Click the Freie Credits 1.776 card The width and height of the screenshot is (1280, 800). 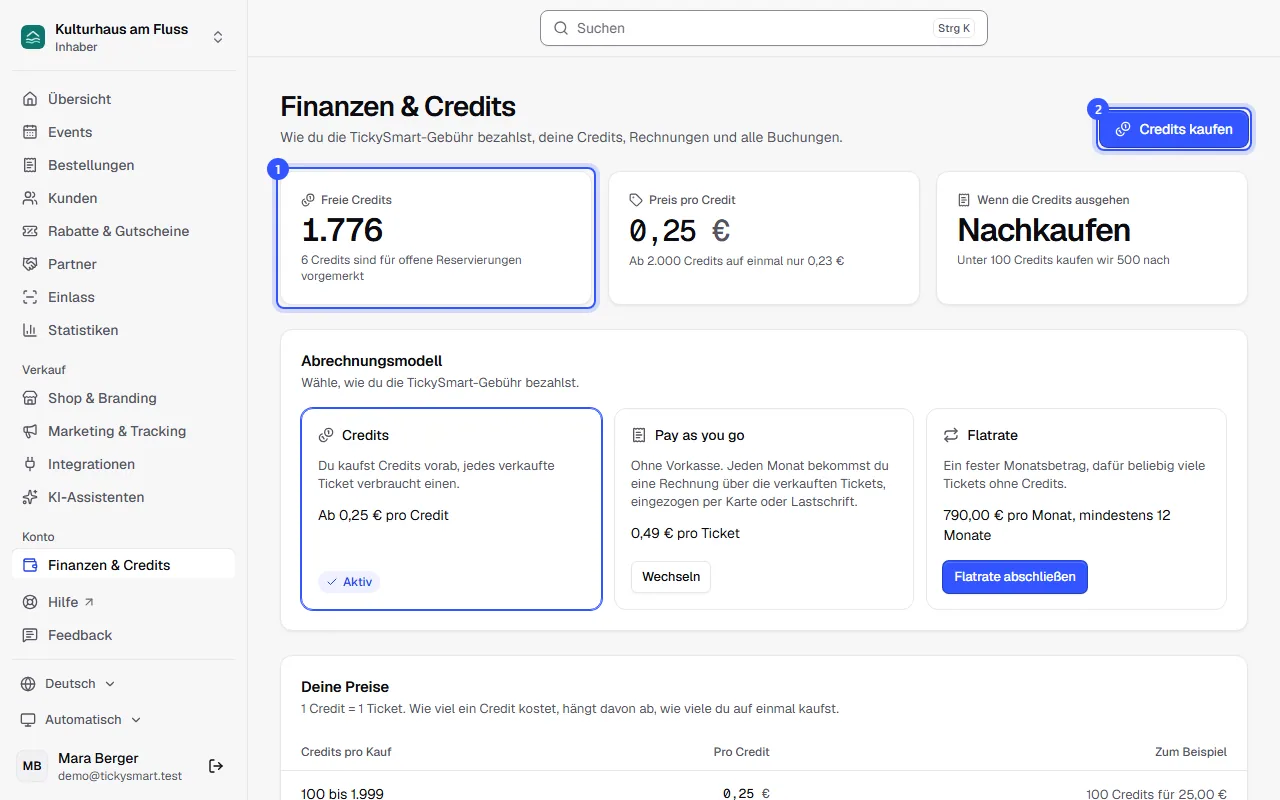coord(436,238)
